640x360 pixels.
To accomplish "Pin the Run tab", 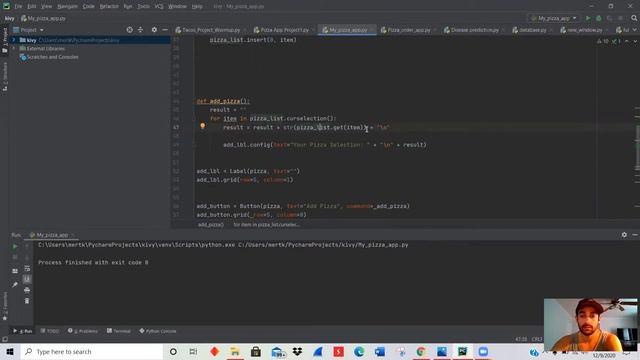I will click(x=15, y=284).
